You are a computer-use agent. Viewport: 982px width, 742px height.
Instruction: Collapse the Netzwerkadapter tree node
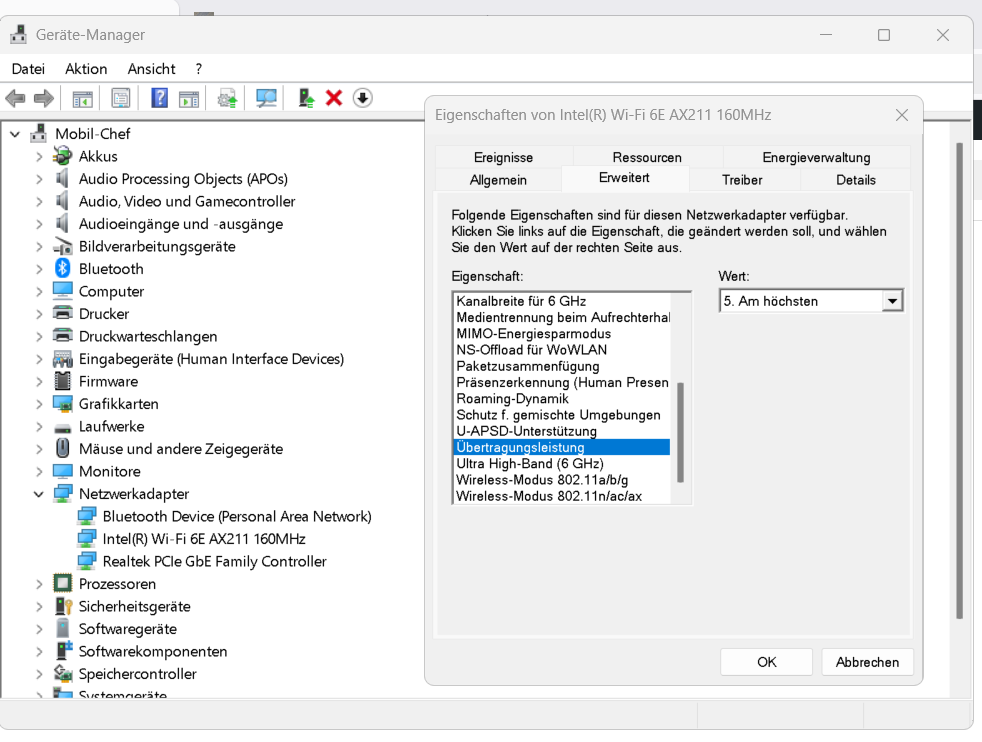(x=39, y=494)
